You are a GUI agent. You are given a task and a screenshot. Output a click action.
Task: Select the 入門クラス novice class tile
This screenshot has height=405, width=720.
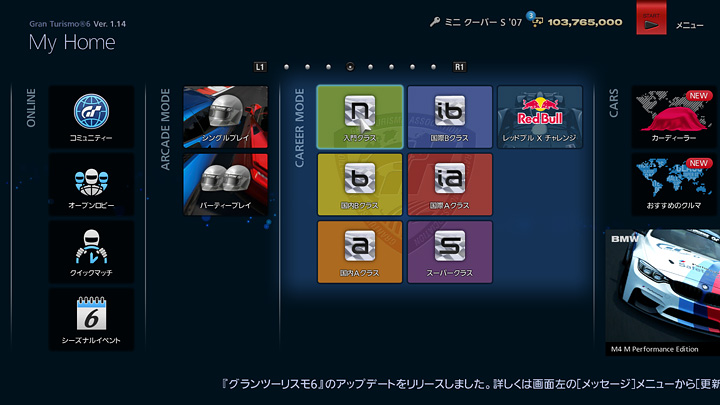coord(360,116)
